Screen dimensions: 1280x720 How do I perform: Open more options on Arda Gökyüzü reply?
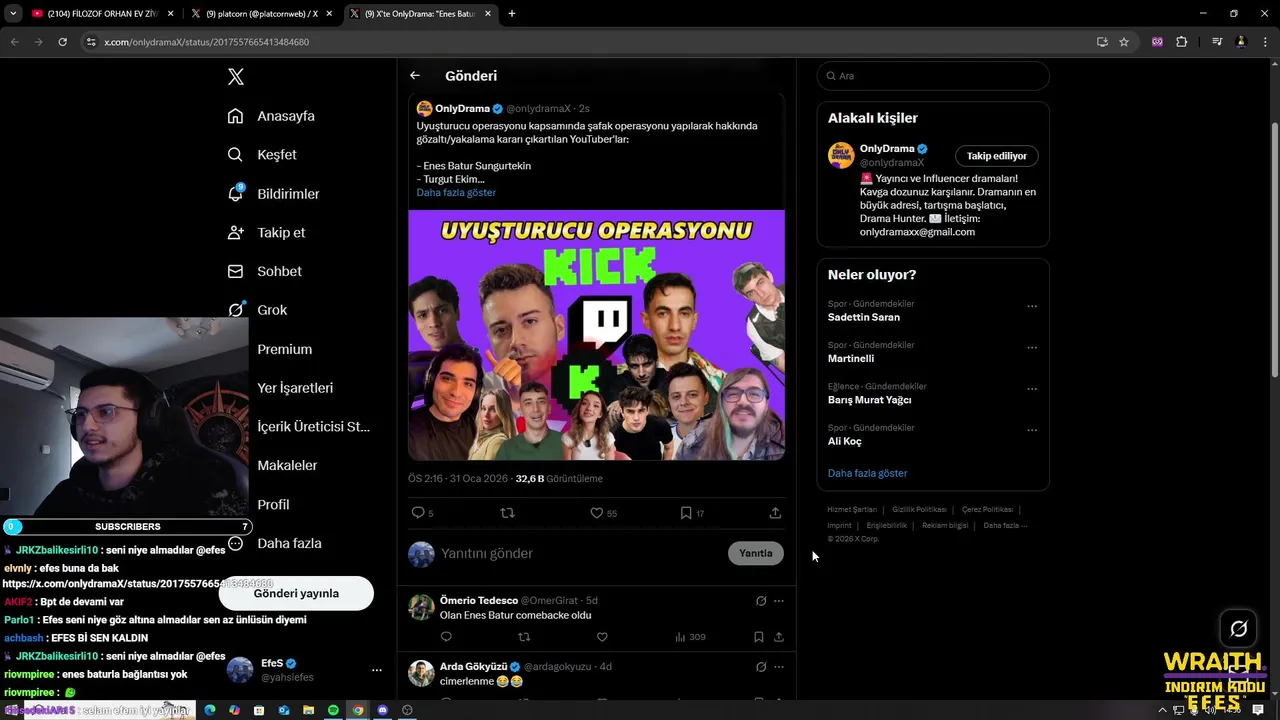pos(779,667)
